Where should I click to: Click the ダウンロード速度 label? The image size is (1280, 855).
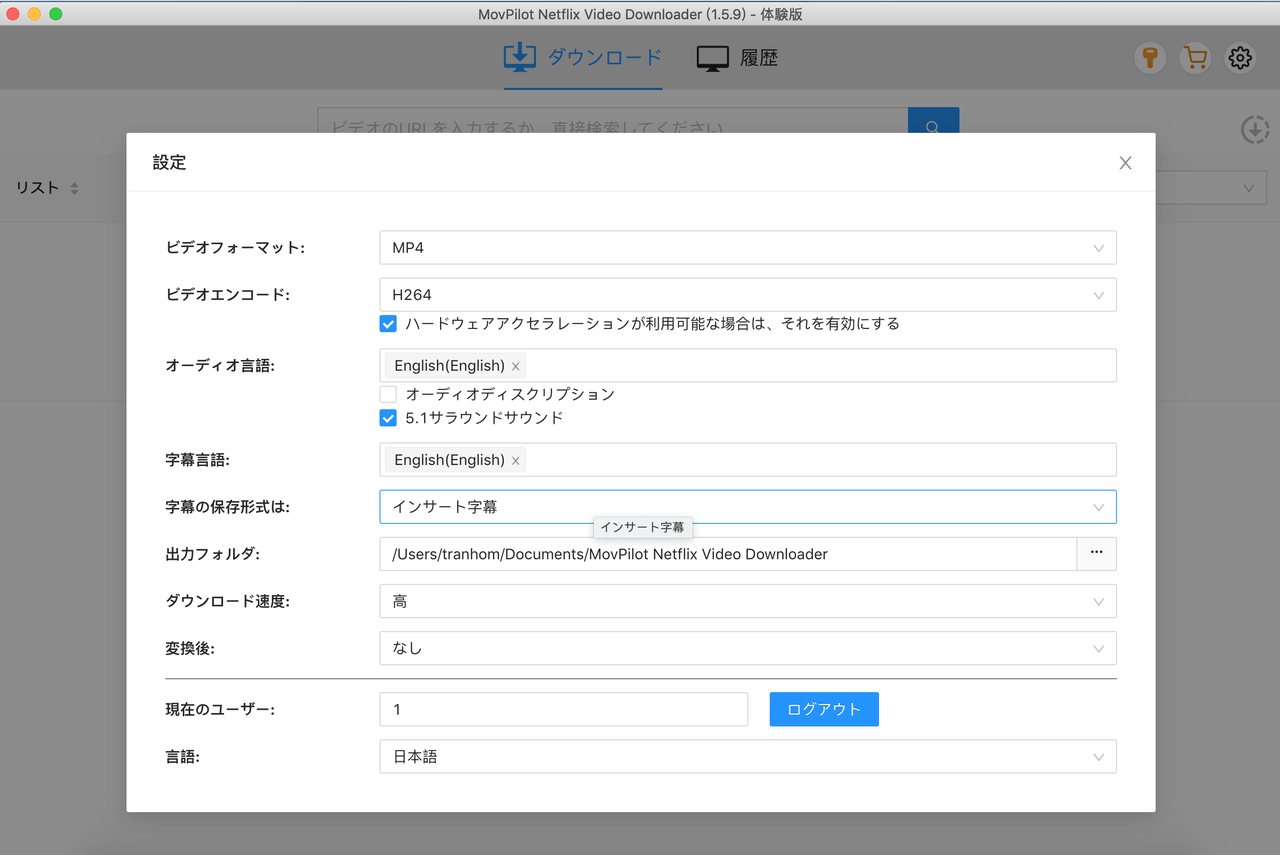pyautogui.click(x=227, y=601)
